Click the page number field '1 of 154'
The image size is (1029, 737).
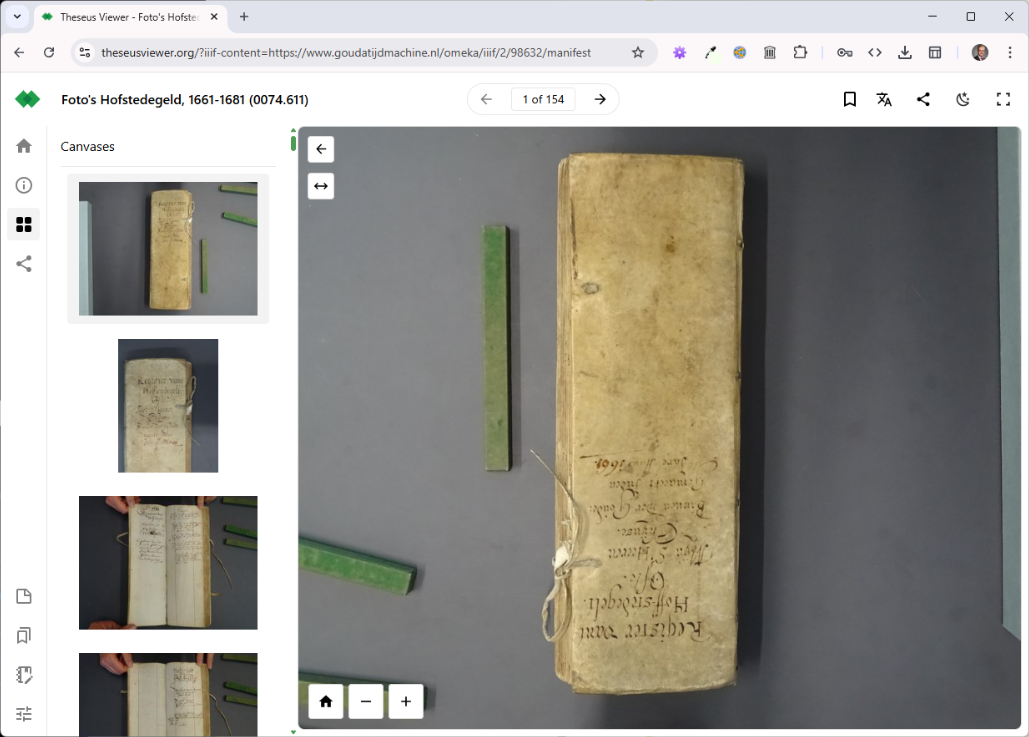tap(544, 99)
